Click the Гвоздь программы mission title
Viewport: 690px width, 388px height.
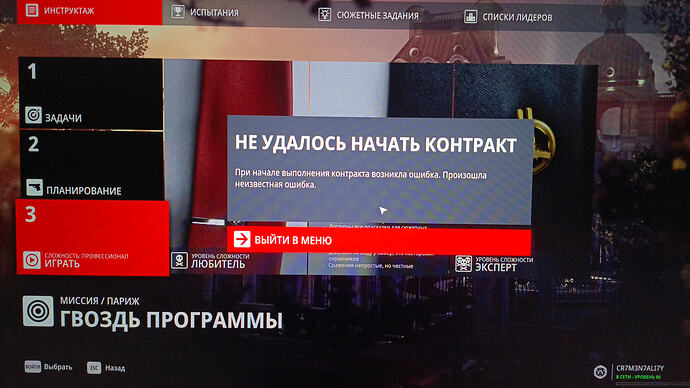pos(171,320)
